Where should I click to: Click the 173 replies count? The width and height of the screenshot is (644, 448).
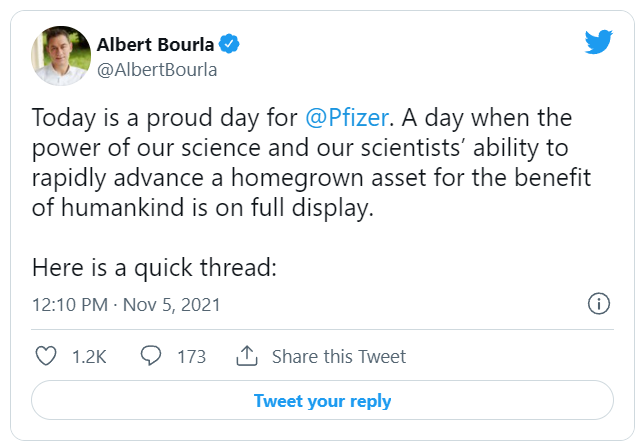pos(191,356)
